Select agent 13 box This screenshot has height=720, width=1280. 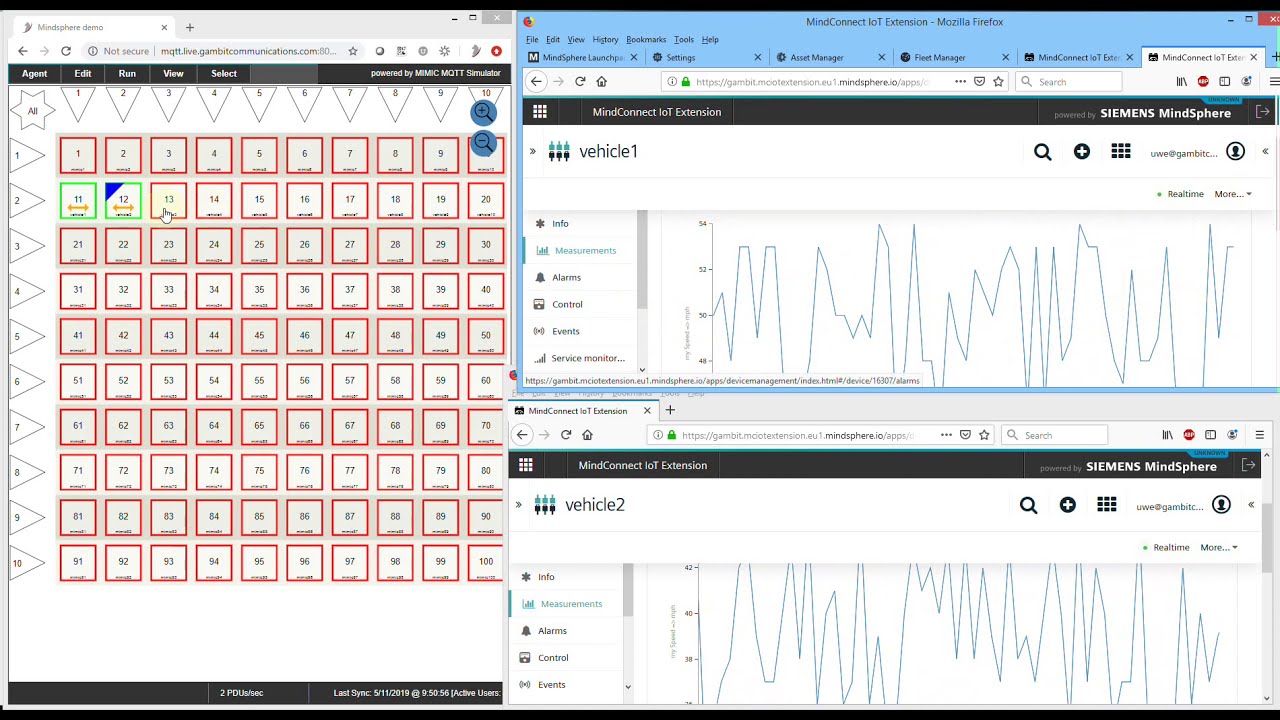168,200
